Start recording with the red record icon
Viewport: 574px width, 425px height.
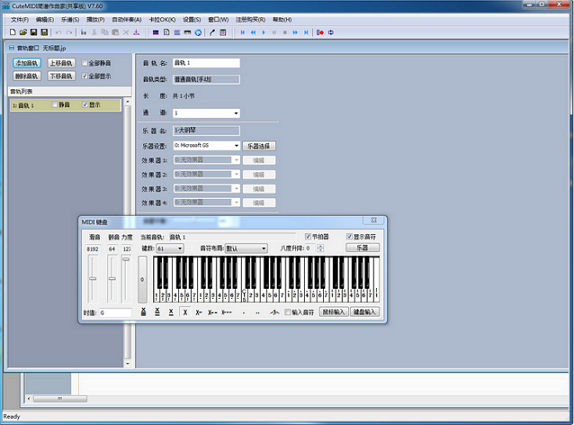pos(320,32)
